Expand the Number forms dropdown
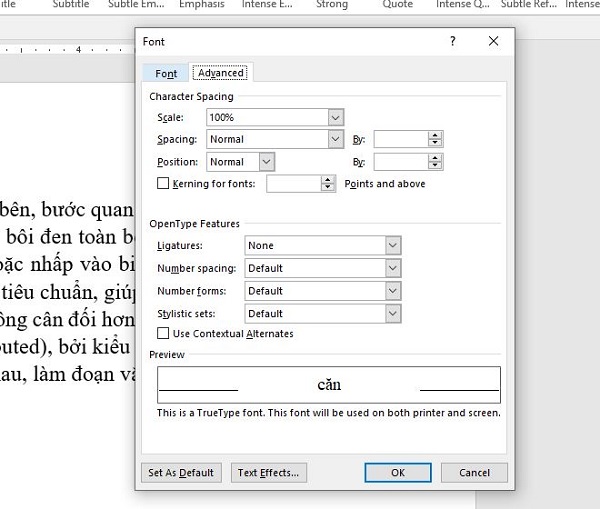The image size is (600, 509). [393, 291]
